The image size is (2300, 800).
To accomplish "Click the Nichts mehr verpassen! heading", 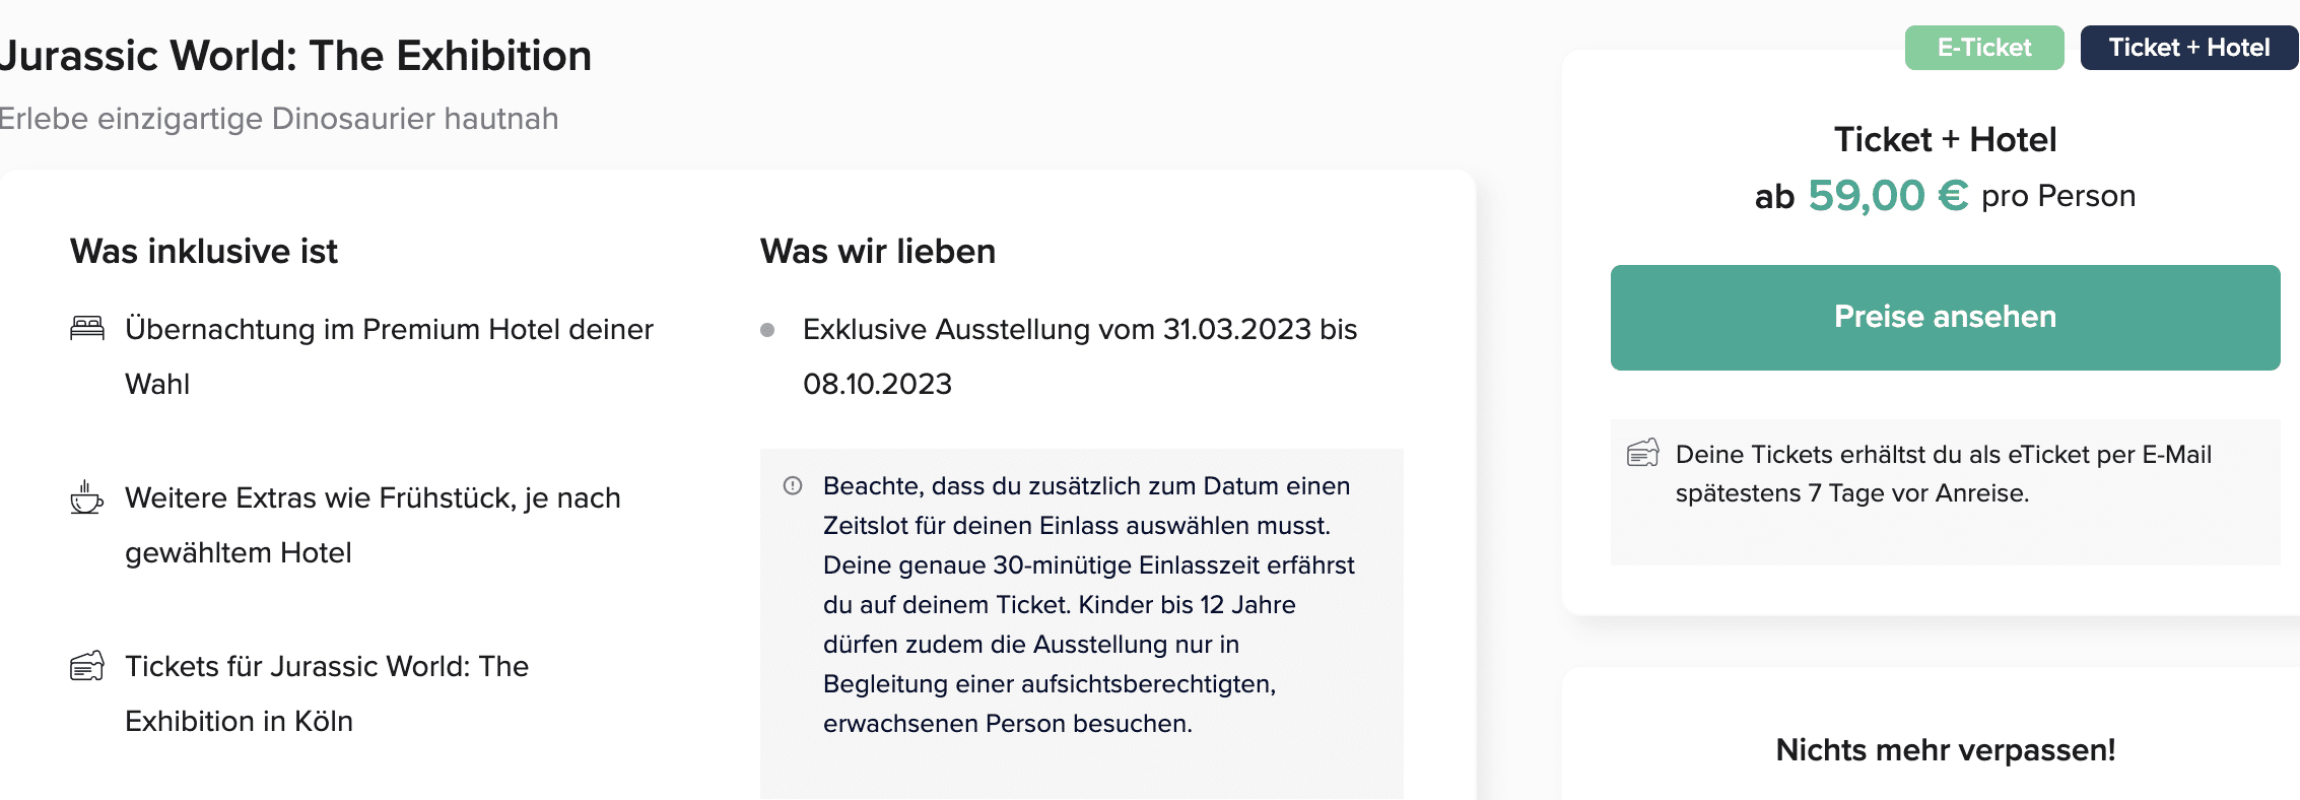I will click(1945, 750).
